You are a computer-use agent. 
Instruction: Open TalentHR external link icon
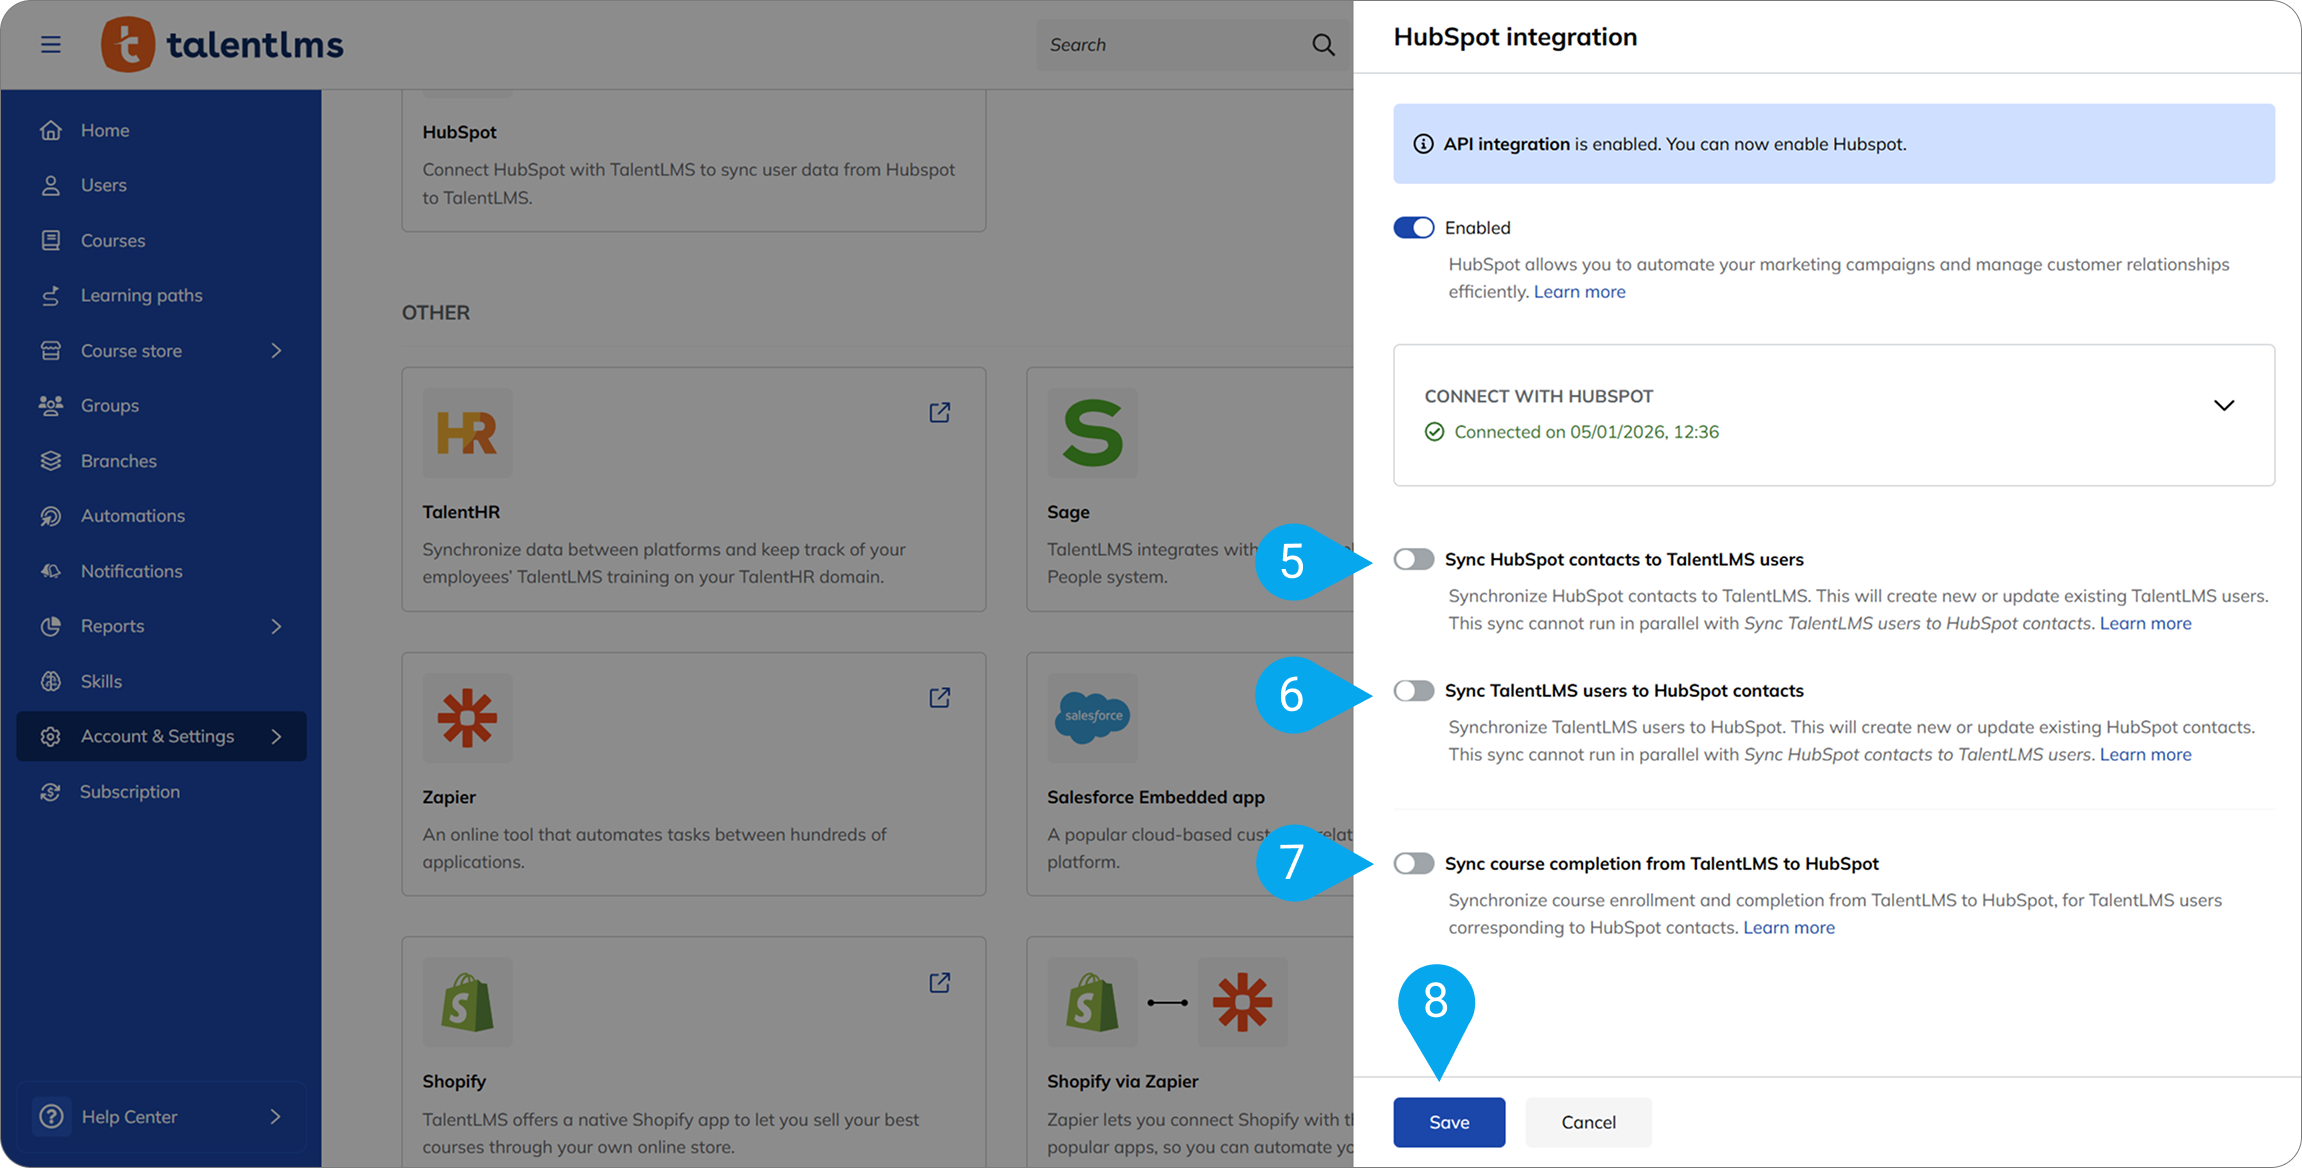(939, 413)
